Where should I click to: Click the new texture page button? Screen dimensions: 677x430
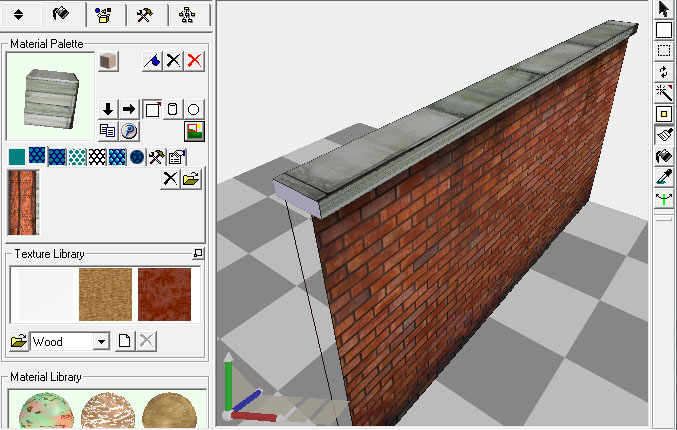tap(125, 342)
